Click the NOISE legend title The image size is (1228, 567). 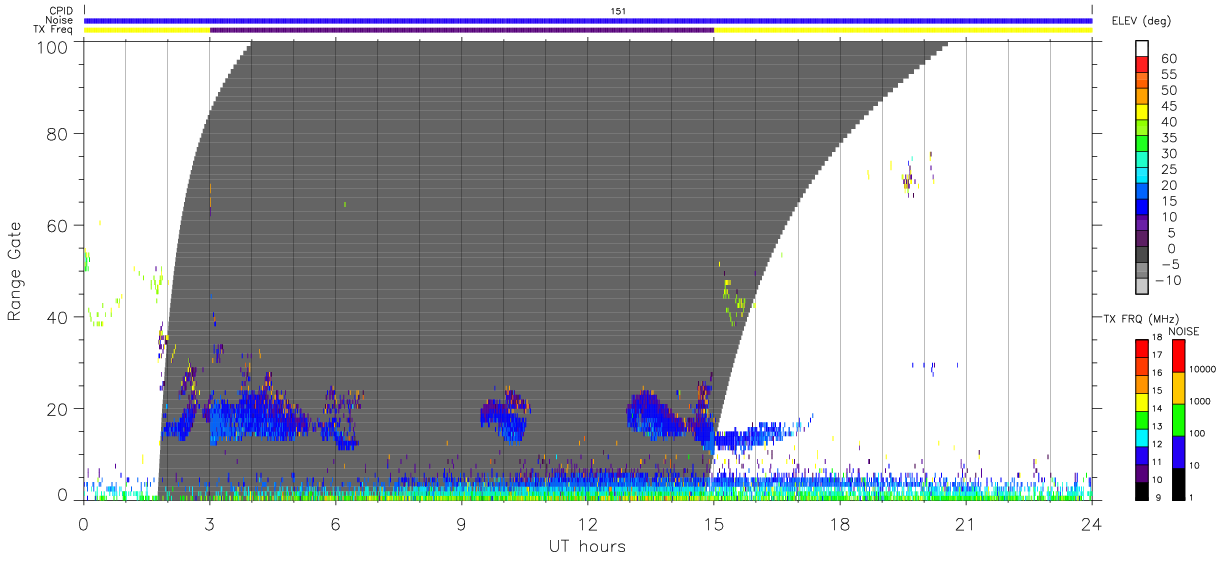[x=1185, y=331]
